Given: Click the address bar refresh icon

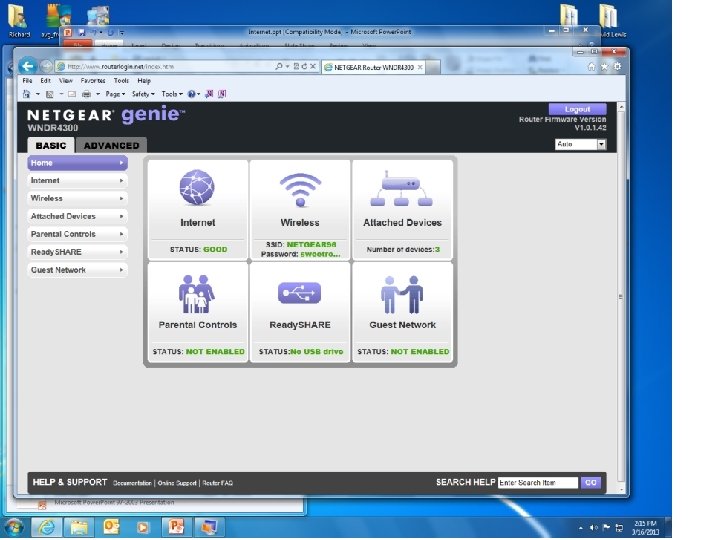Looking at the screenshot, I should (304, 67).
